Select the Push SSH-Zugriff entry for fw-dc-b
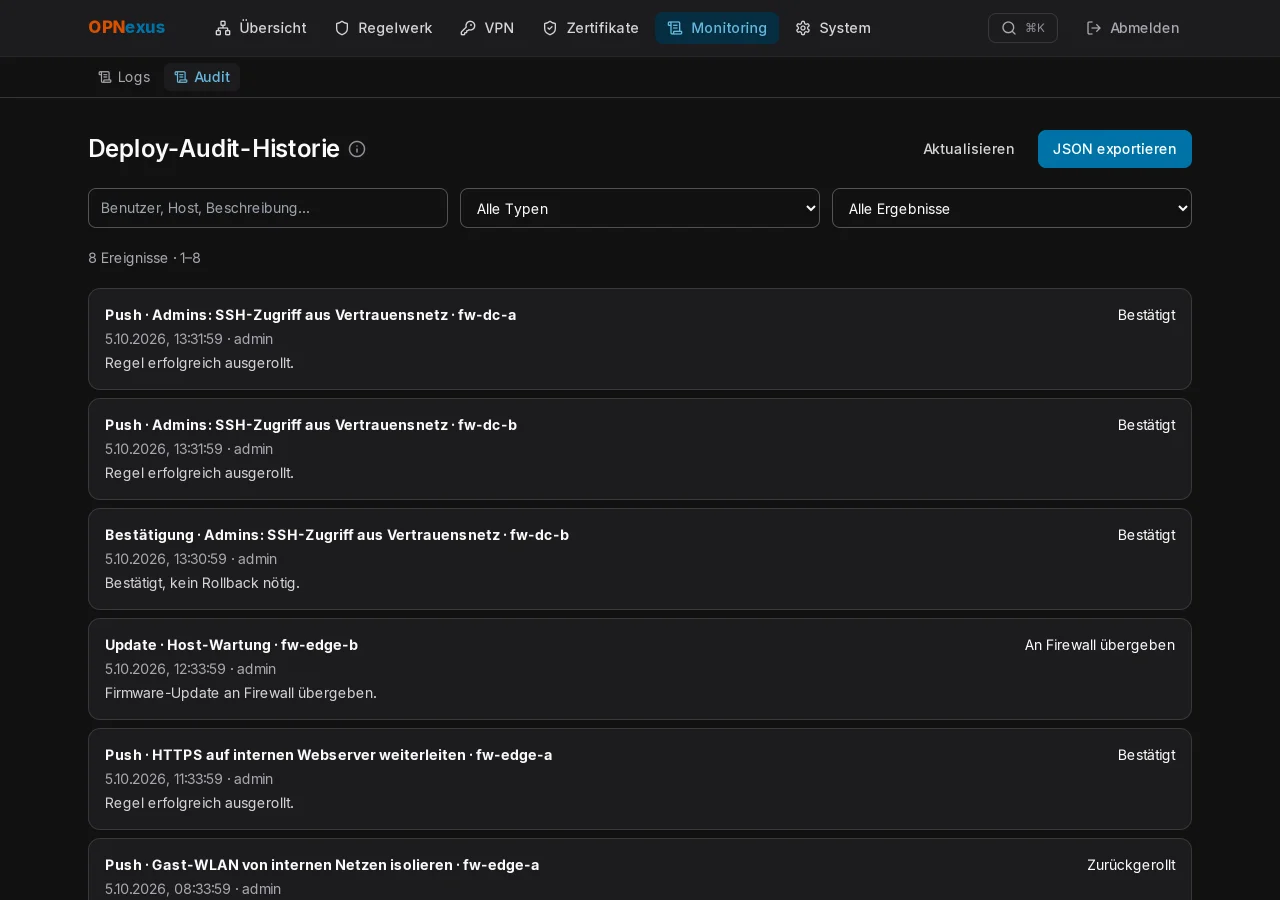Screen dimensions: 1280x900 640,449
